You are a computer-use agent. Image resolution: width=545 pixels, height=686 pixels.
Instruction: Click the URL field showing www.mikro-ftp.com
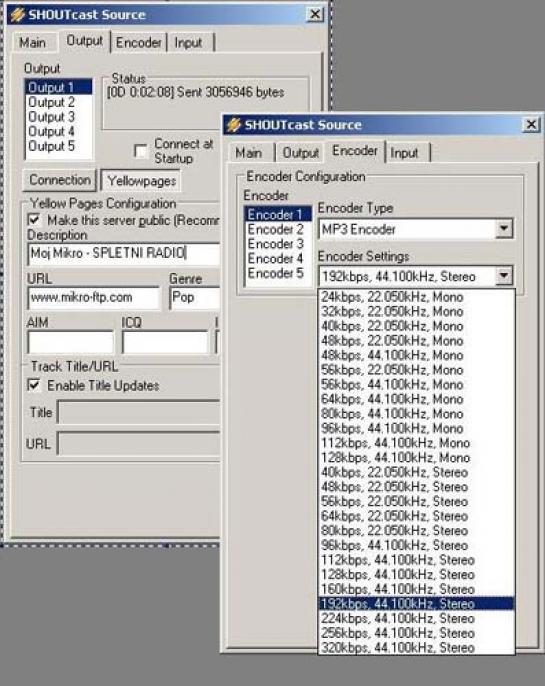[94, 298]
